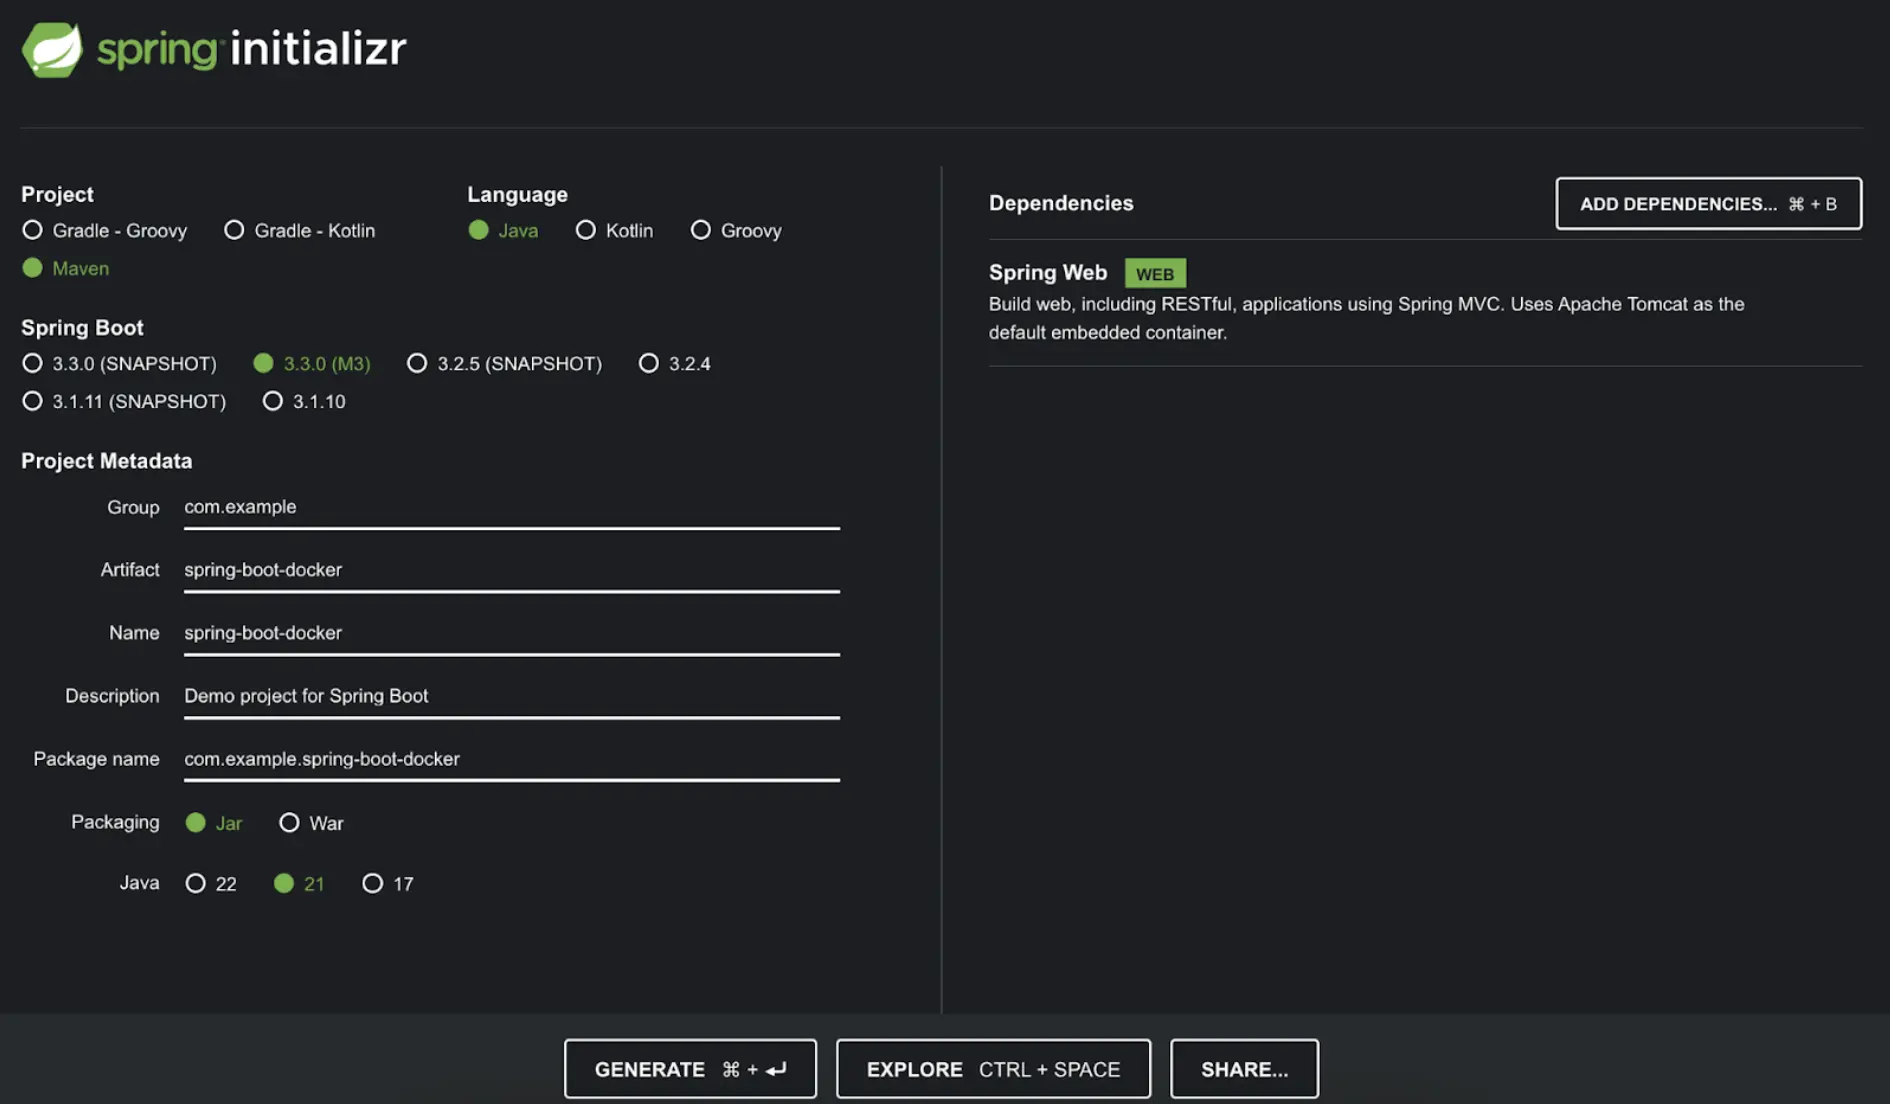Click the Spring Initializr leaf logo

point(52,48)
